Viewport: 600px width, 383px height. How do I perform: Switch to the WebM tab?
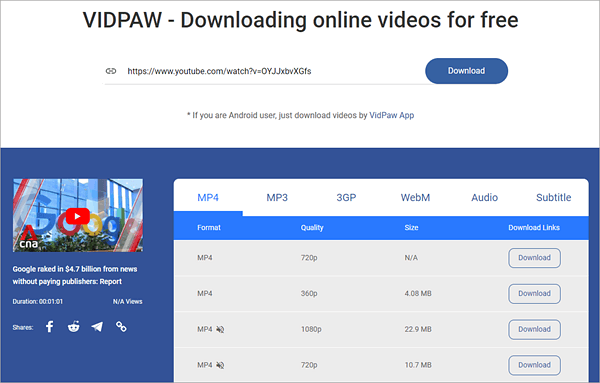(x=415, y=197)
